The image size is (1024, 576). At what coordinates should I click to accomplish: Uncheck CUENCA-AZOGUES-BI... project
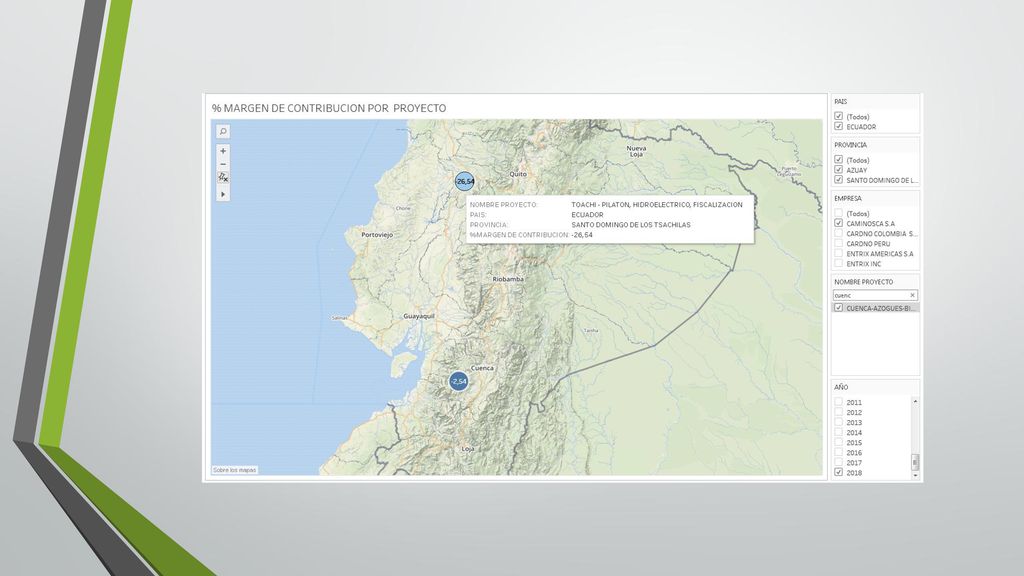839,308
